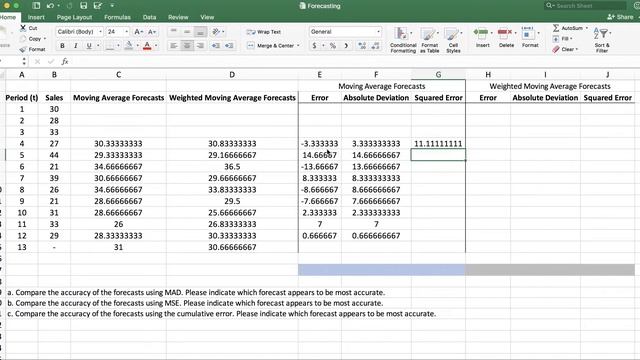The image size is (640, 360).
Task: Select column G header
Action: 438,75
